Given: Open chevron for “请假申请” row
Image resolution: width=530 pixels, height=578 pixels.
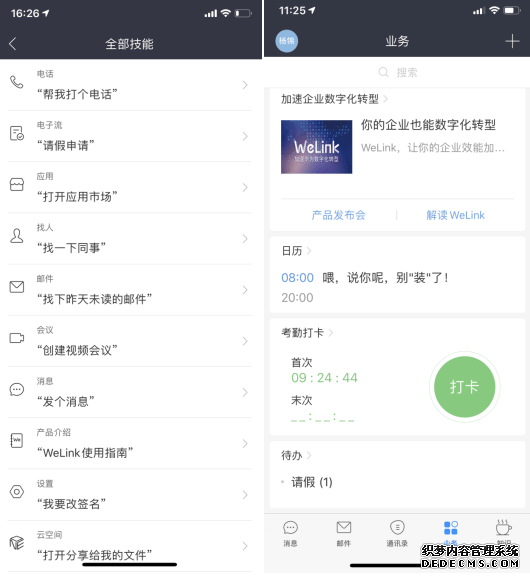Looking at the screenshot, I should point(245,136).
